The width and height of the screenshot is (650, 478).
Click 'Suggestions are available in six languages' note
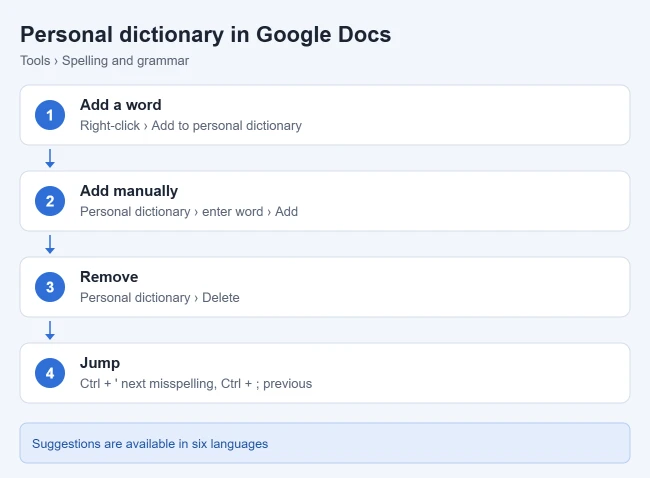point(325,443)
